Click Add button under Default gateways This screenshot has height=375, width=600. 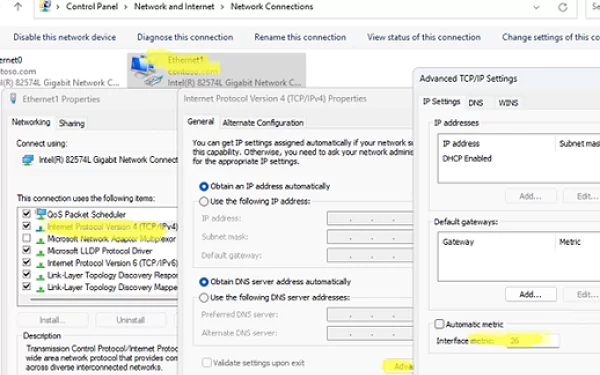click(x=530, y=294)
